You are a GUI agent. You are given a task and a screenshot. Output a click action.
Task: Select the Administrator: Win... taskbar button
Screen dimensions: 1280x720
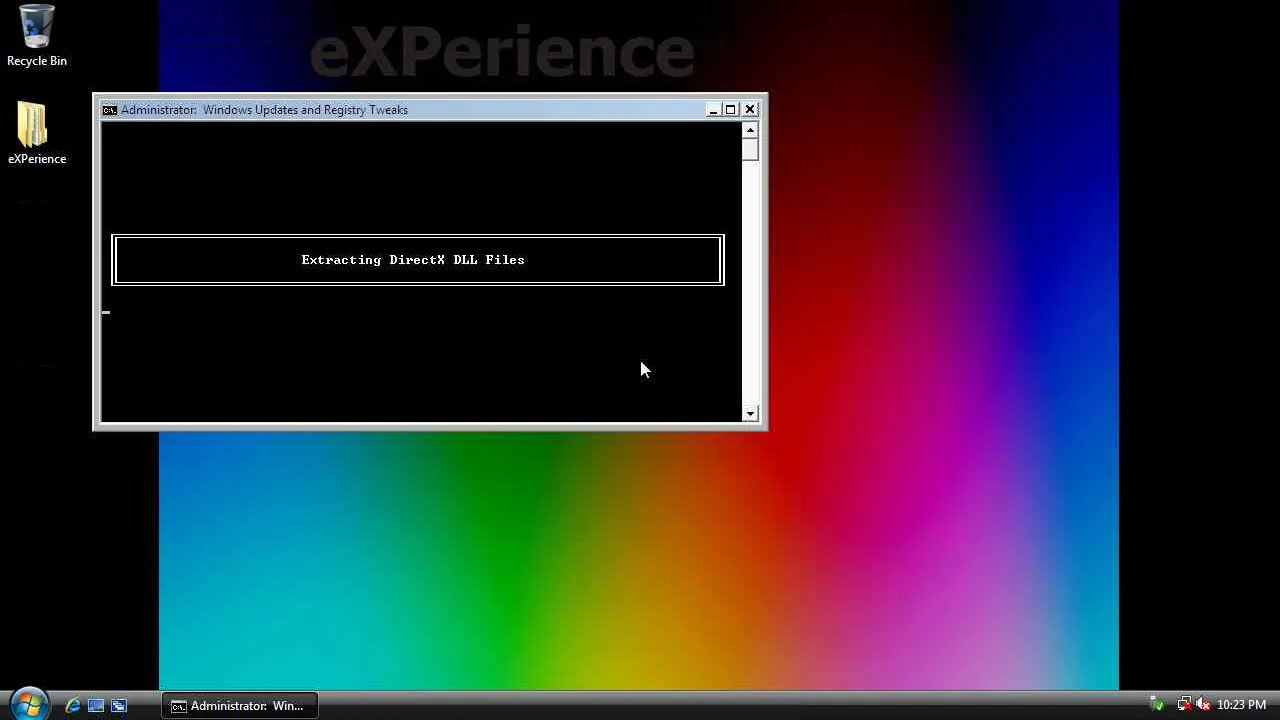pos(240,706)
